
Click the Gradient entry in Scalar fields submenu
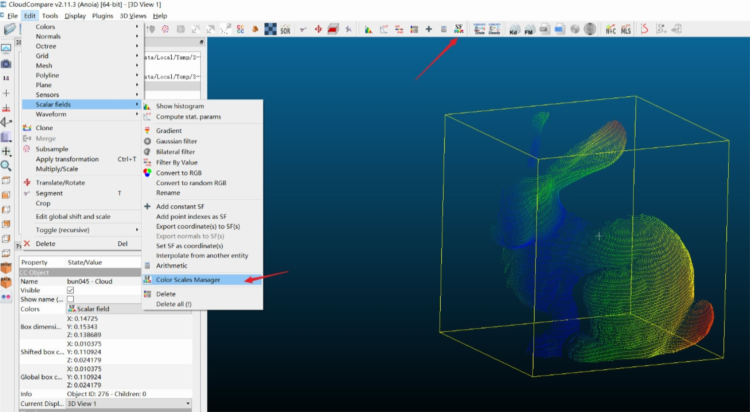(x=202, y=131)
